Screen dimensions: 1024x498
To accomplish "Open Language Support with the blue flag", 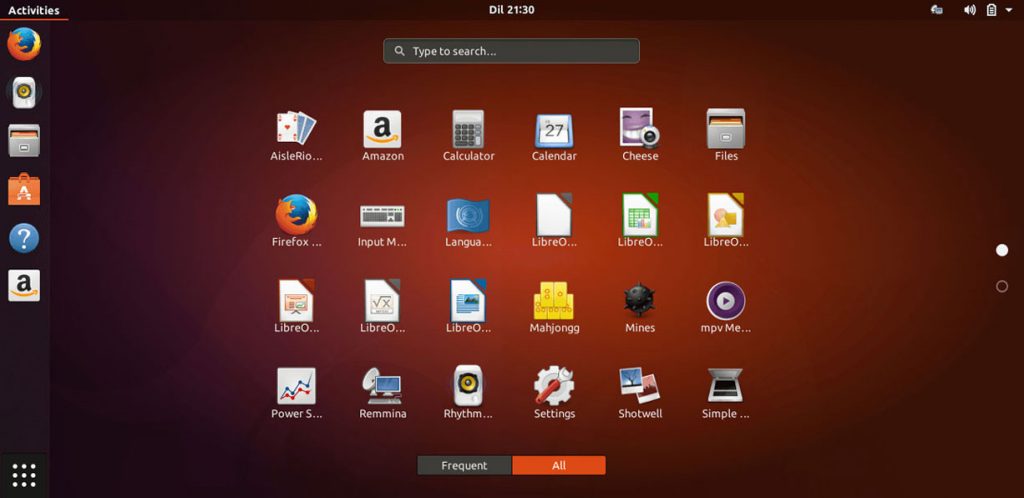I will [x=468, y=215].
